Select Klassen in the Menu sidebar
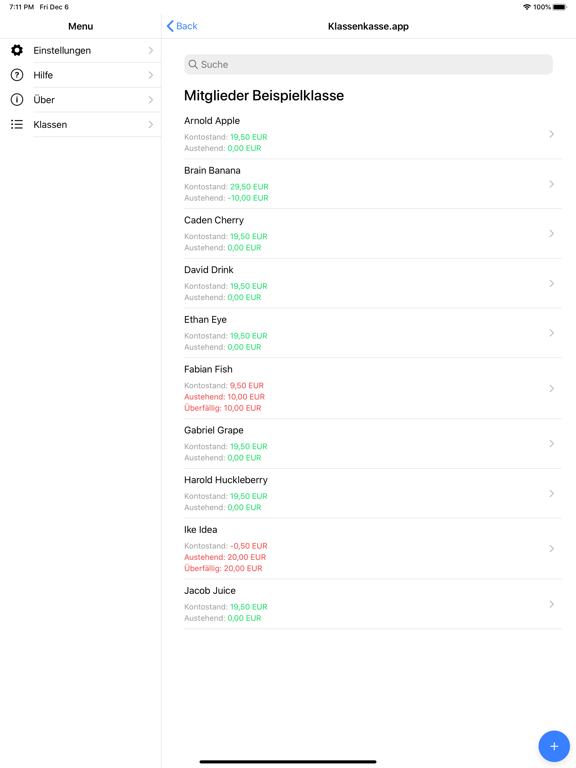 [80, 124]
